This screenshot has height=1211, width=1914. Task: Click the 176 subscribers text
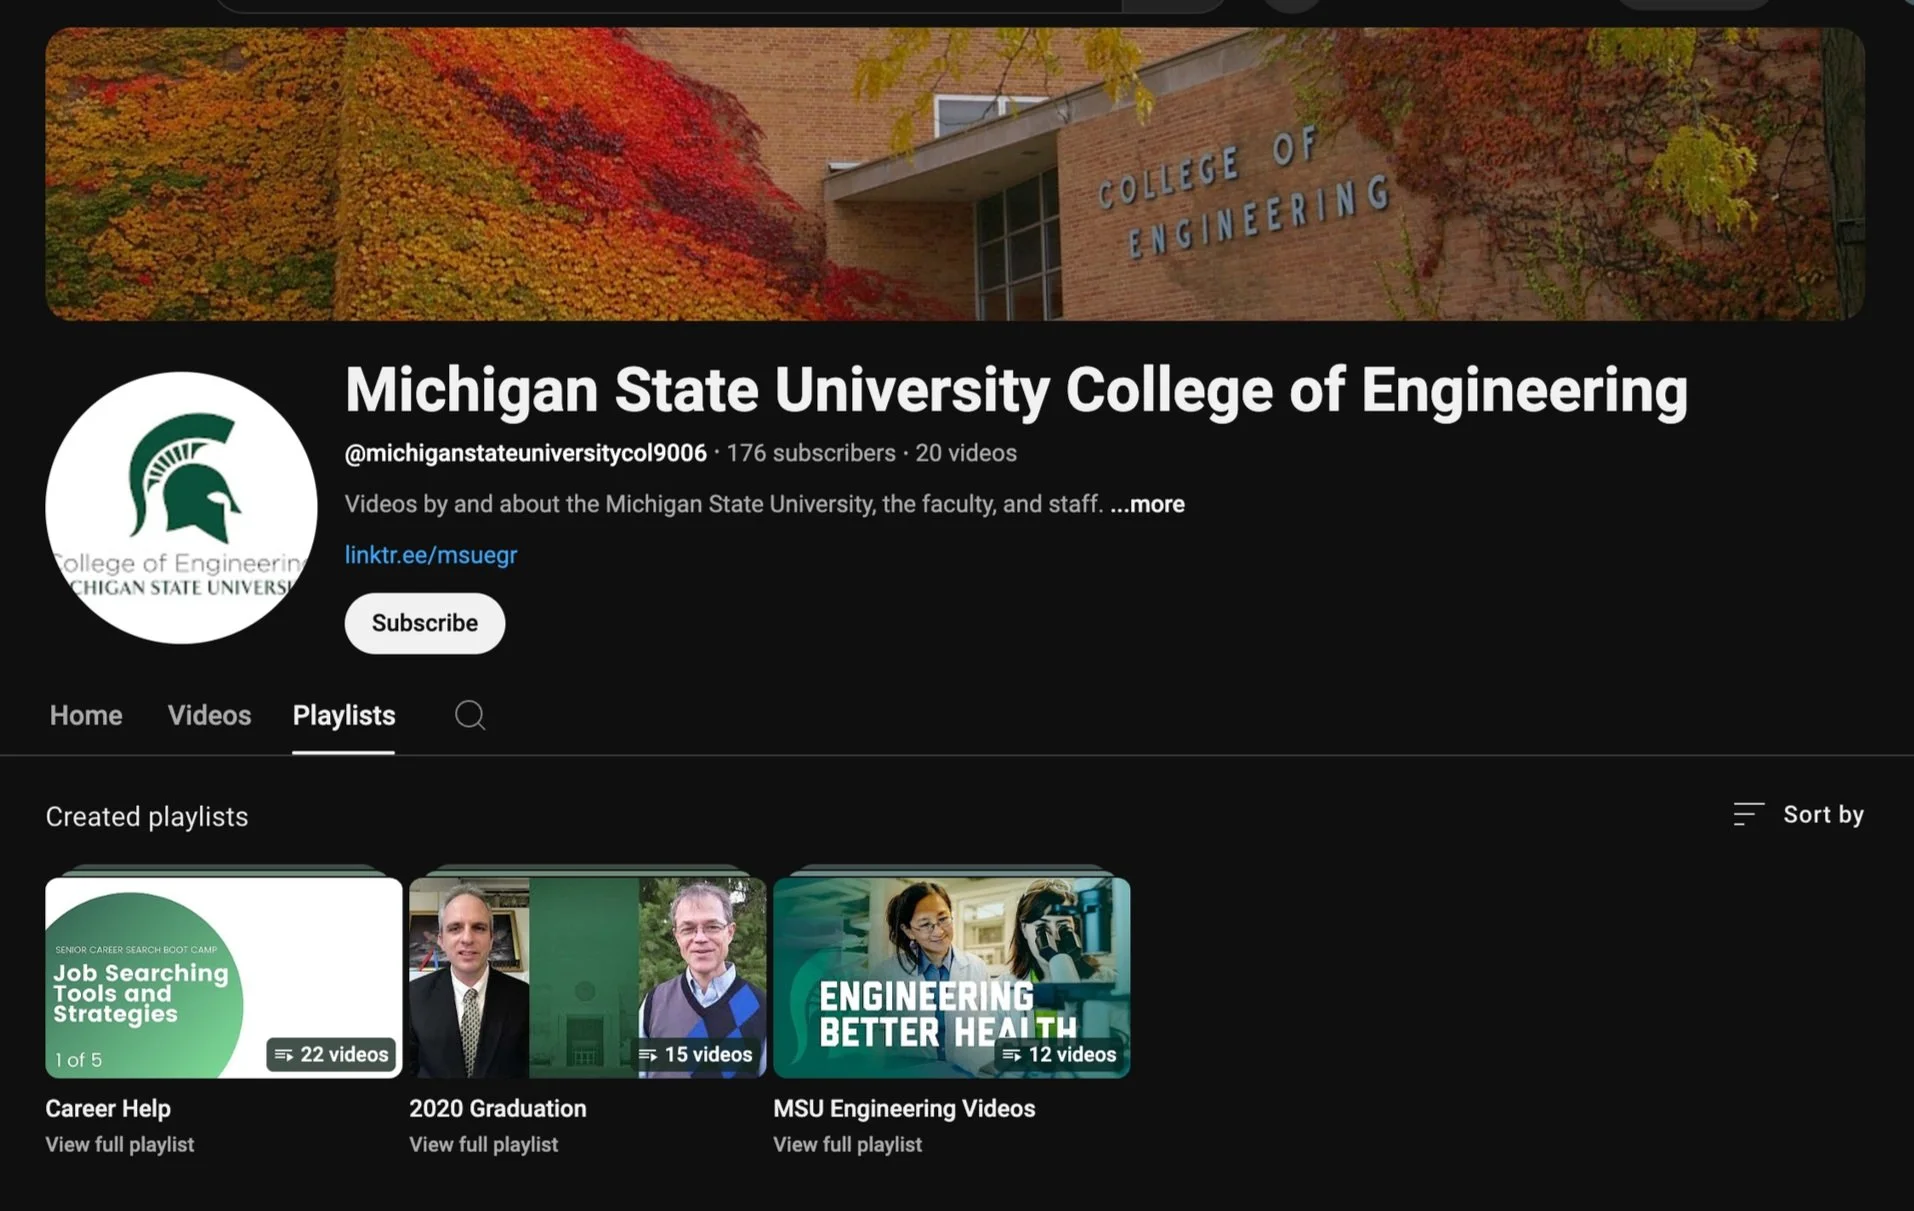(x=811, y=453)
